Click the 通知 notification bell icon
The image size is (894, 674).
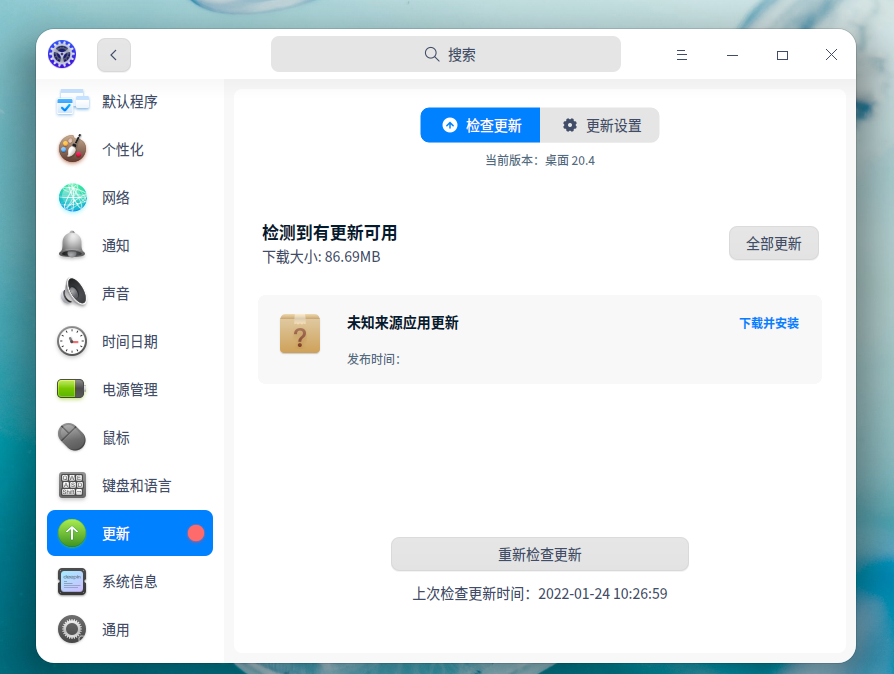[72, 245]
